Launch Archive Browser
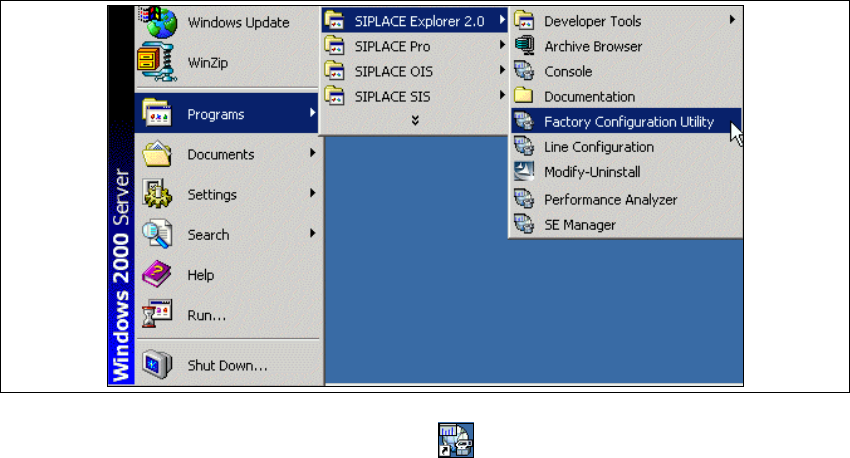The image size is (850, 458). point(626,46)
